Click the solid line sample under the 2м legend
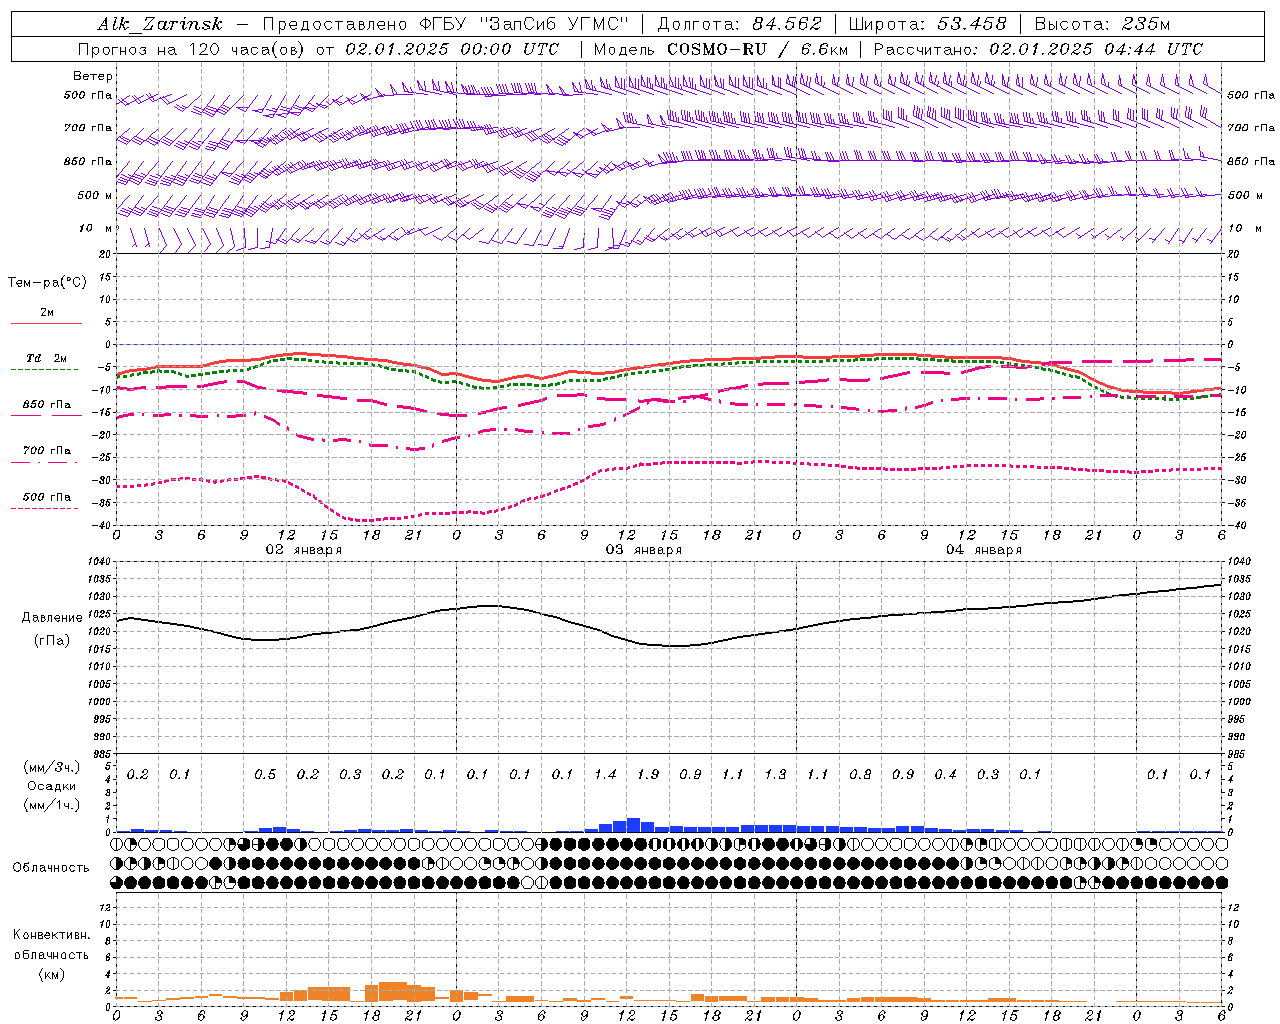 point(45,323)
